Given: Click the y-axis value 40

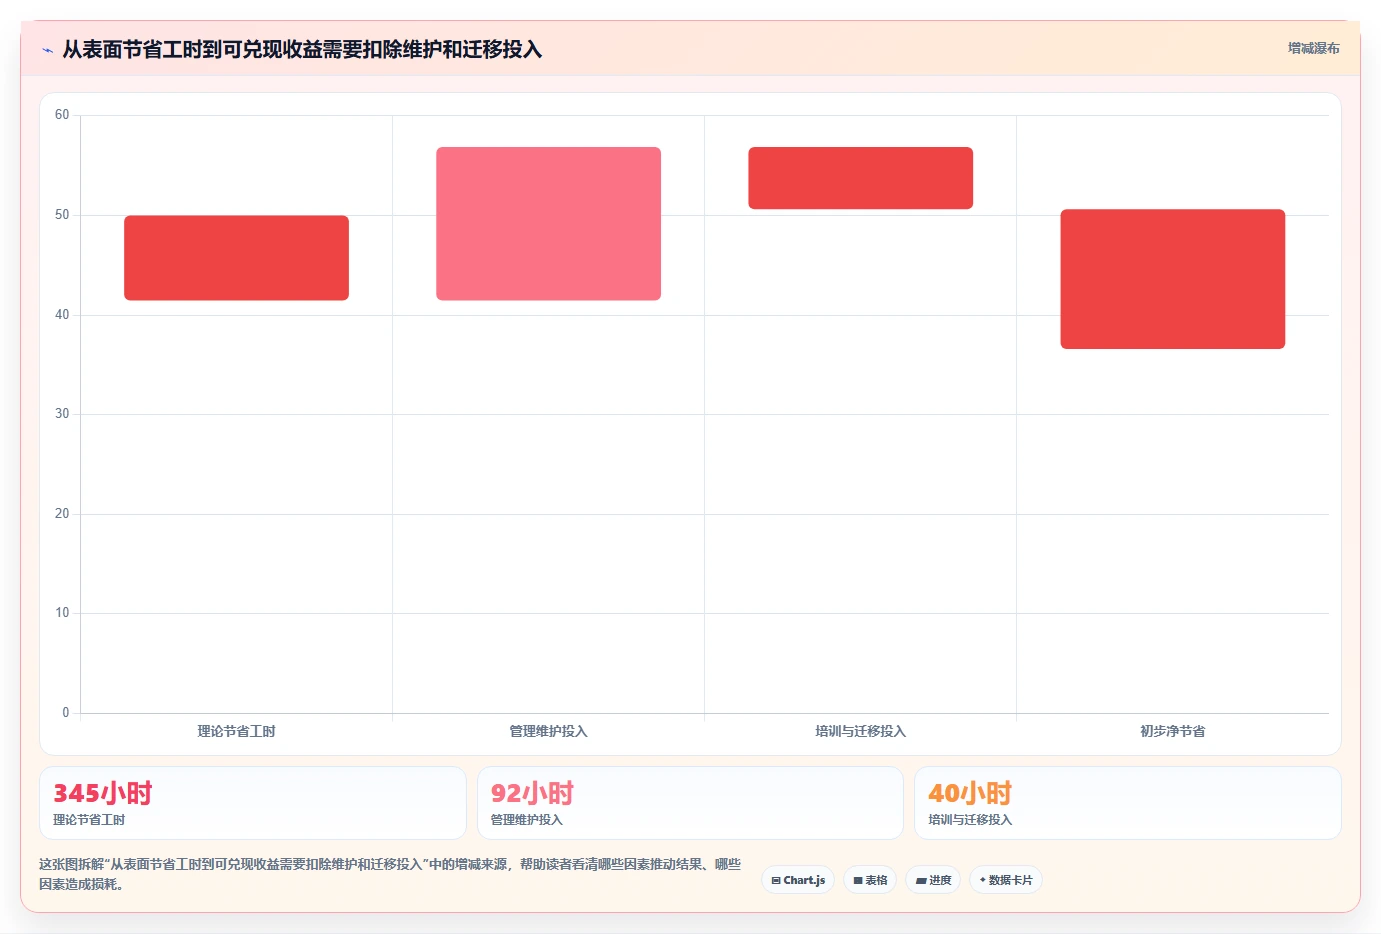Looking at the screenshot, I should coord(62,315).
